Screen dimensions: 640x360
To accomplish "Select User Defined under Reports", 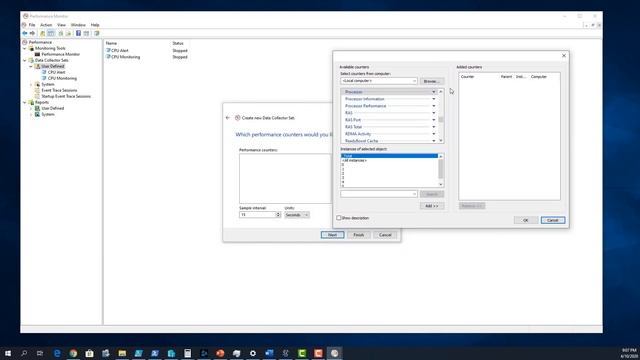I will pyautogui.click(x=53, y=108).
